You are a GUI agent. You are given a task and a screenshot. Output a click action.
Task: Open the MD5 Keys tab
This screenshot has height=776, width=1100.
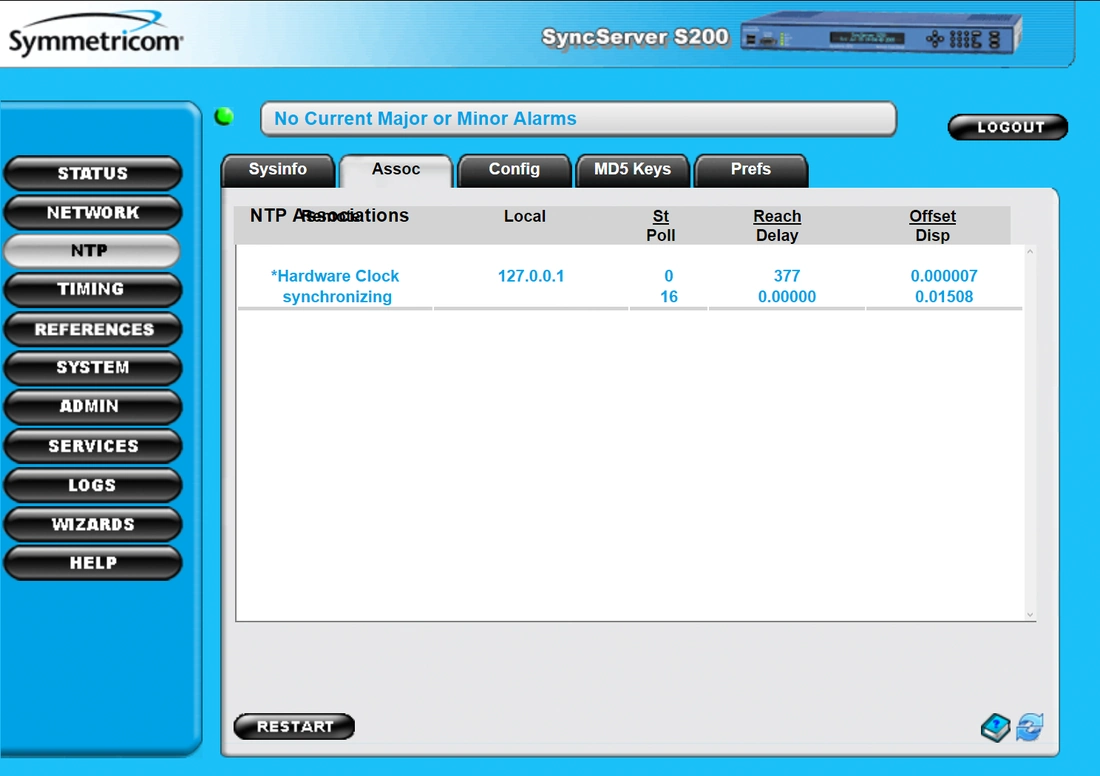coord(632,170)
